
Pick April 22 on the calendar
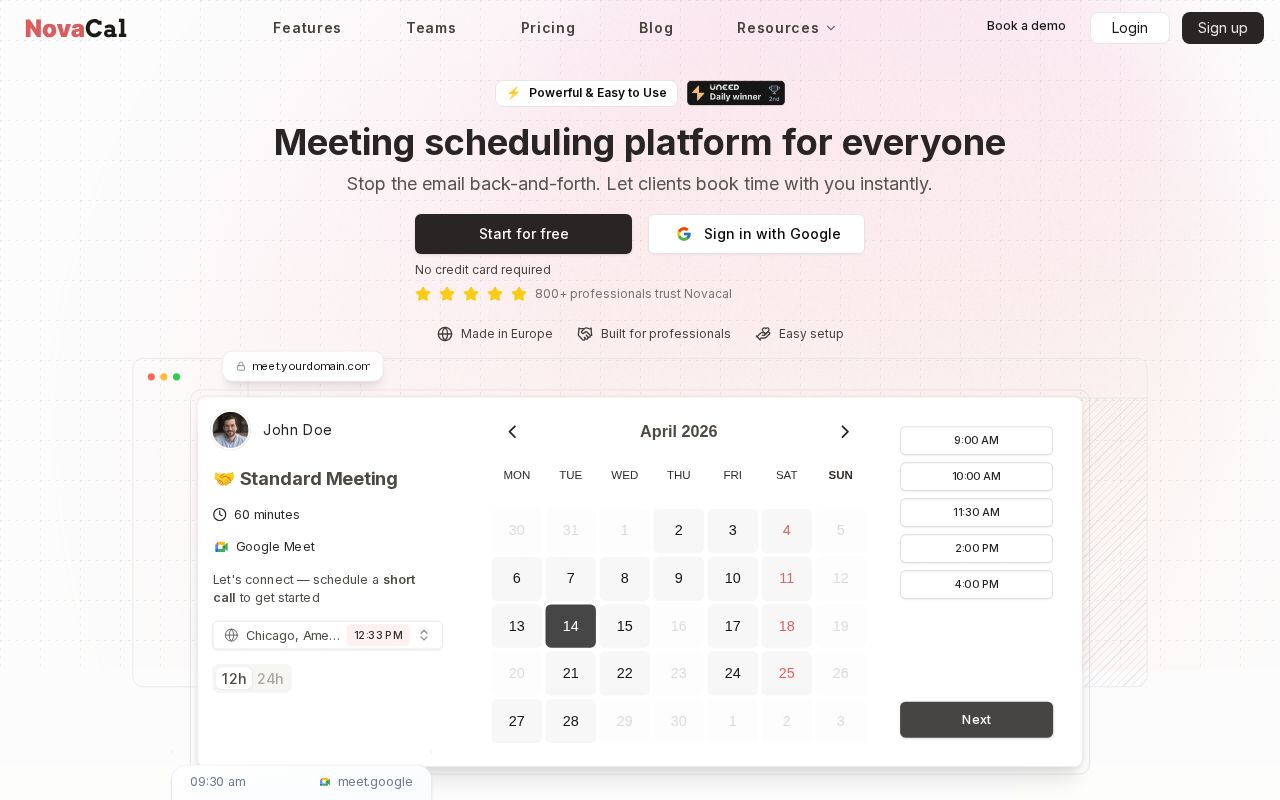[624, 673]
